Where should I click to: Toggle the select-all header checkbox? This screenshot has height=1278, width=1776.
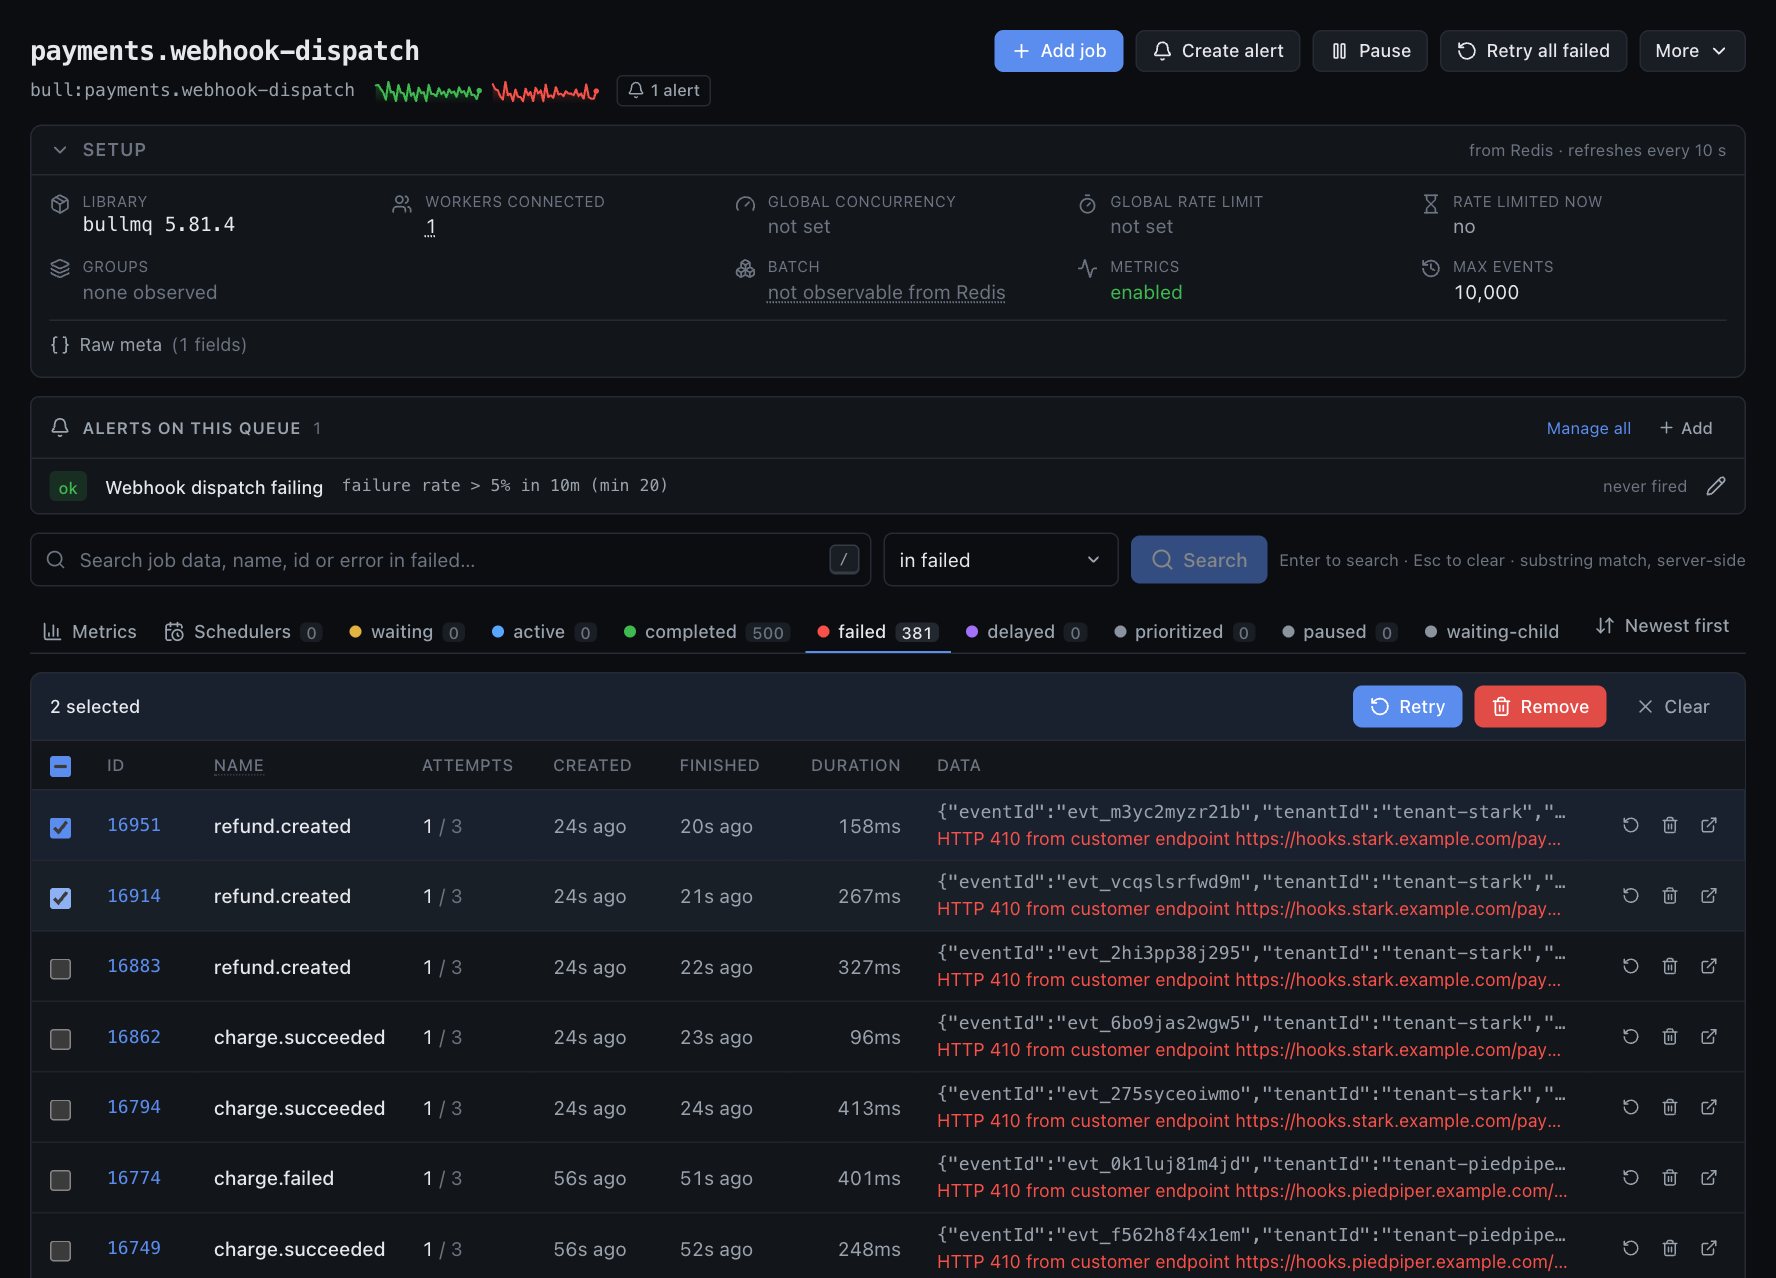coord(60,766)
